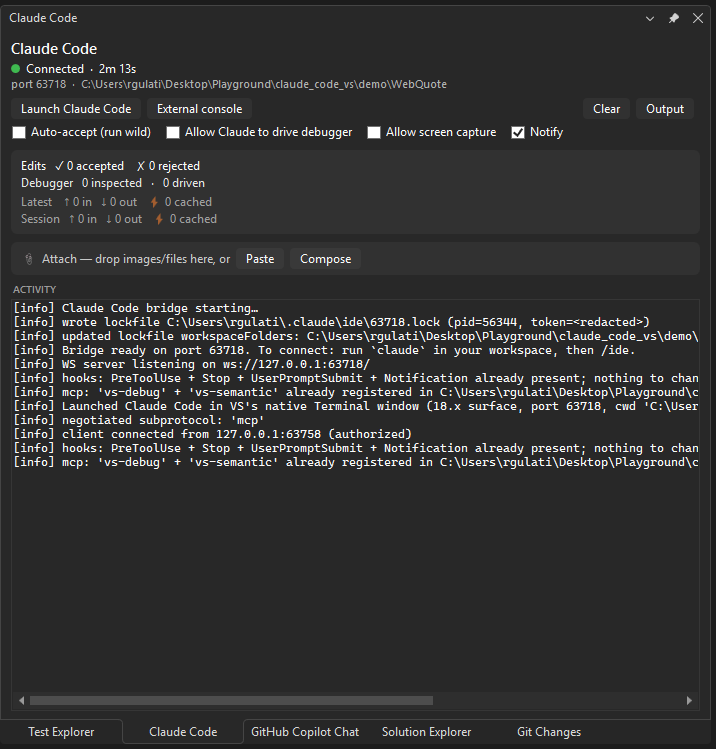Open the External console
The image size is (716, 749).
point(199,109)
